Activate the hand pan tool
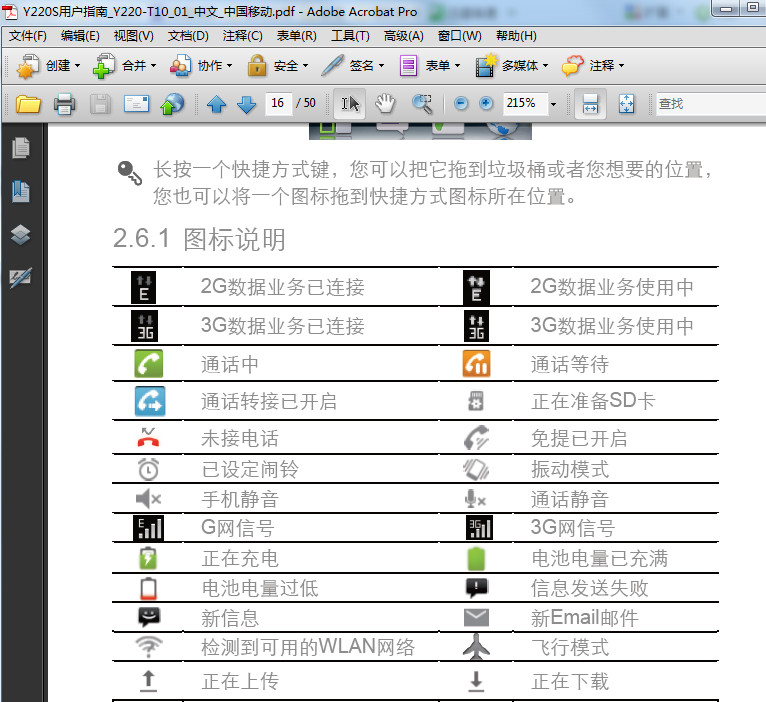The height and width of the screenshot is (702, 766). point(385,104)
